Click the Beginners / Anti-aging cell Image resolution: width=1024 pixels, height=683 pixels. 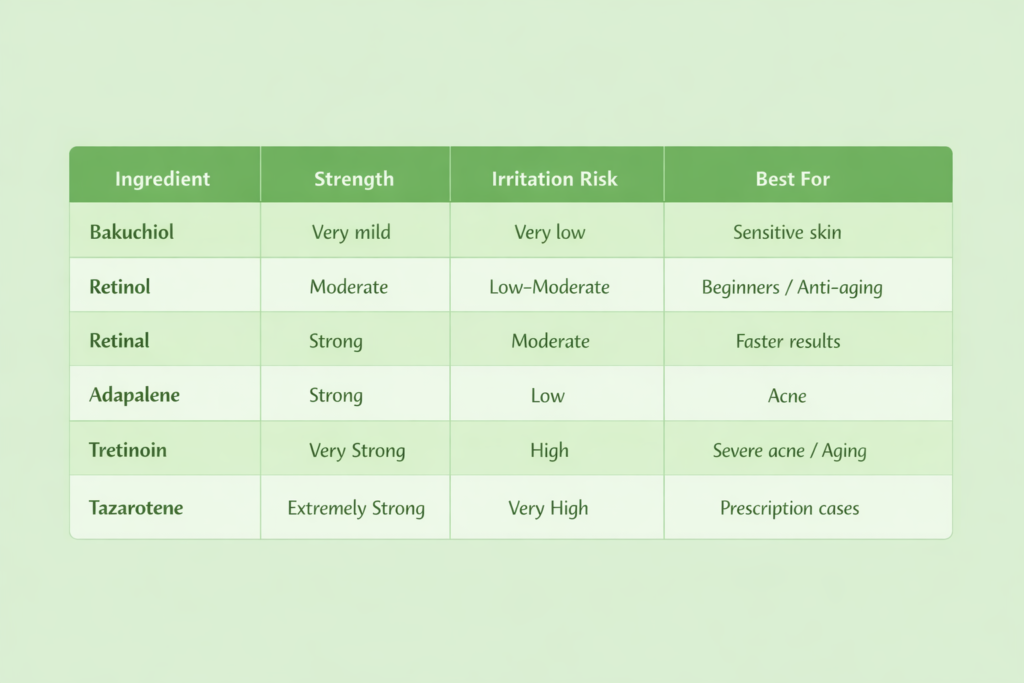pos(792,288)
